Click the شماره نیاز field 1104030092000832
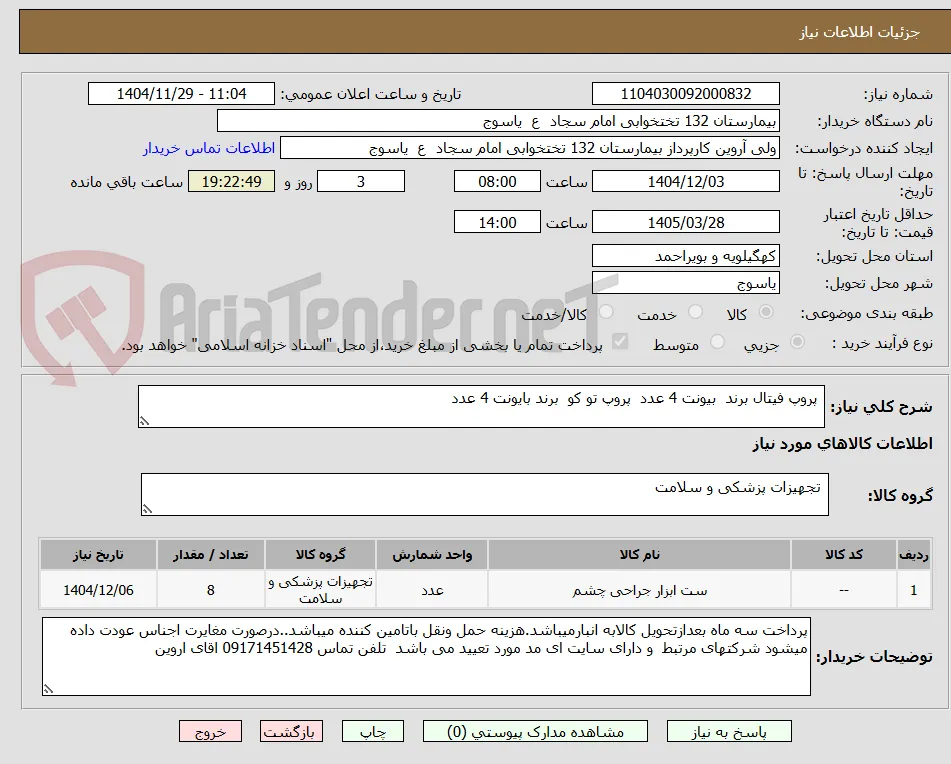 click(x=685, y=94)
